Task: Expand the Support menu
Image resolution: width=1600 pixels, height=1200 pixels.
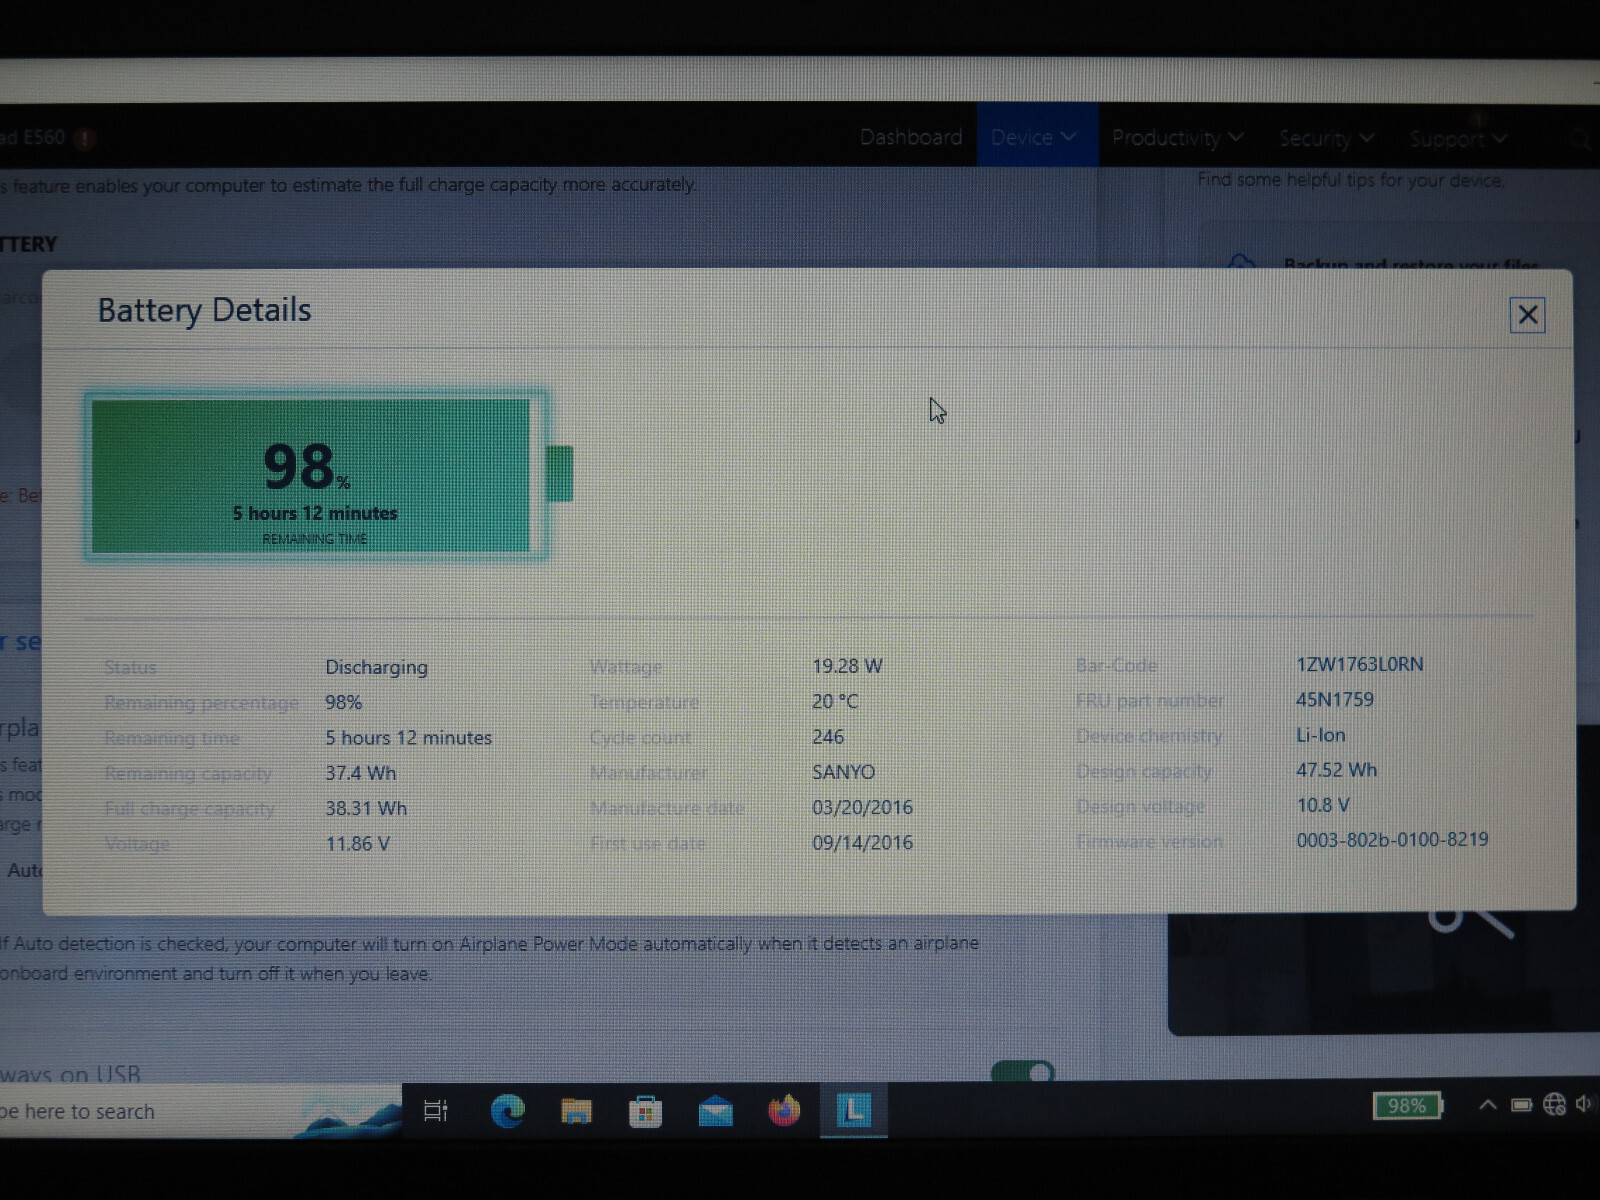Action: [1457, 139]
